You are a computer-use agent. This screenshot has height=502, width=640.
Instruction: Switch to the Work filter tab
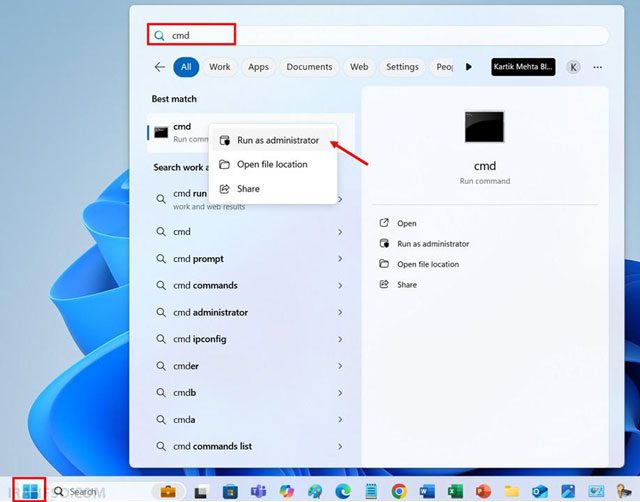[x=220, y=67]
